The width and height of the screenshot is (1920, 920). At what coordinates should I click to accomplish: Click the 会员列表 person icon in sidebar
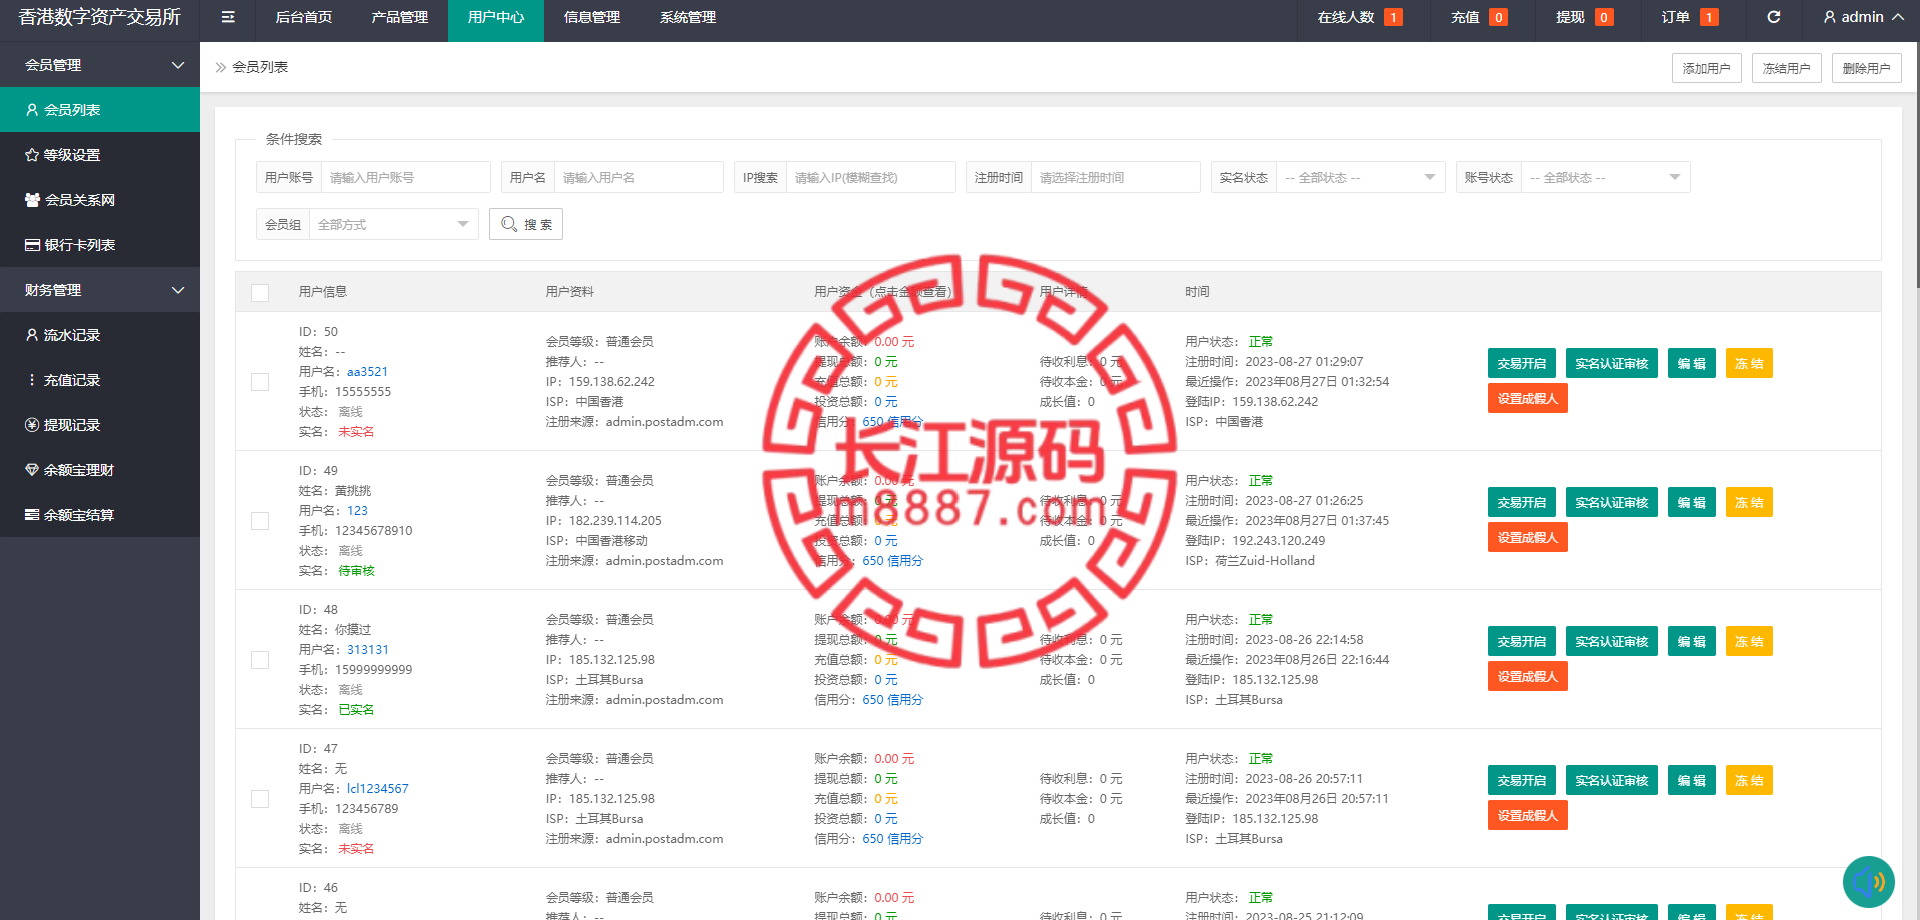click(32, 110)
